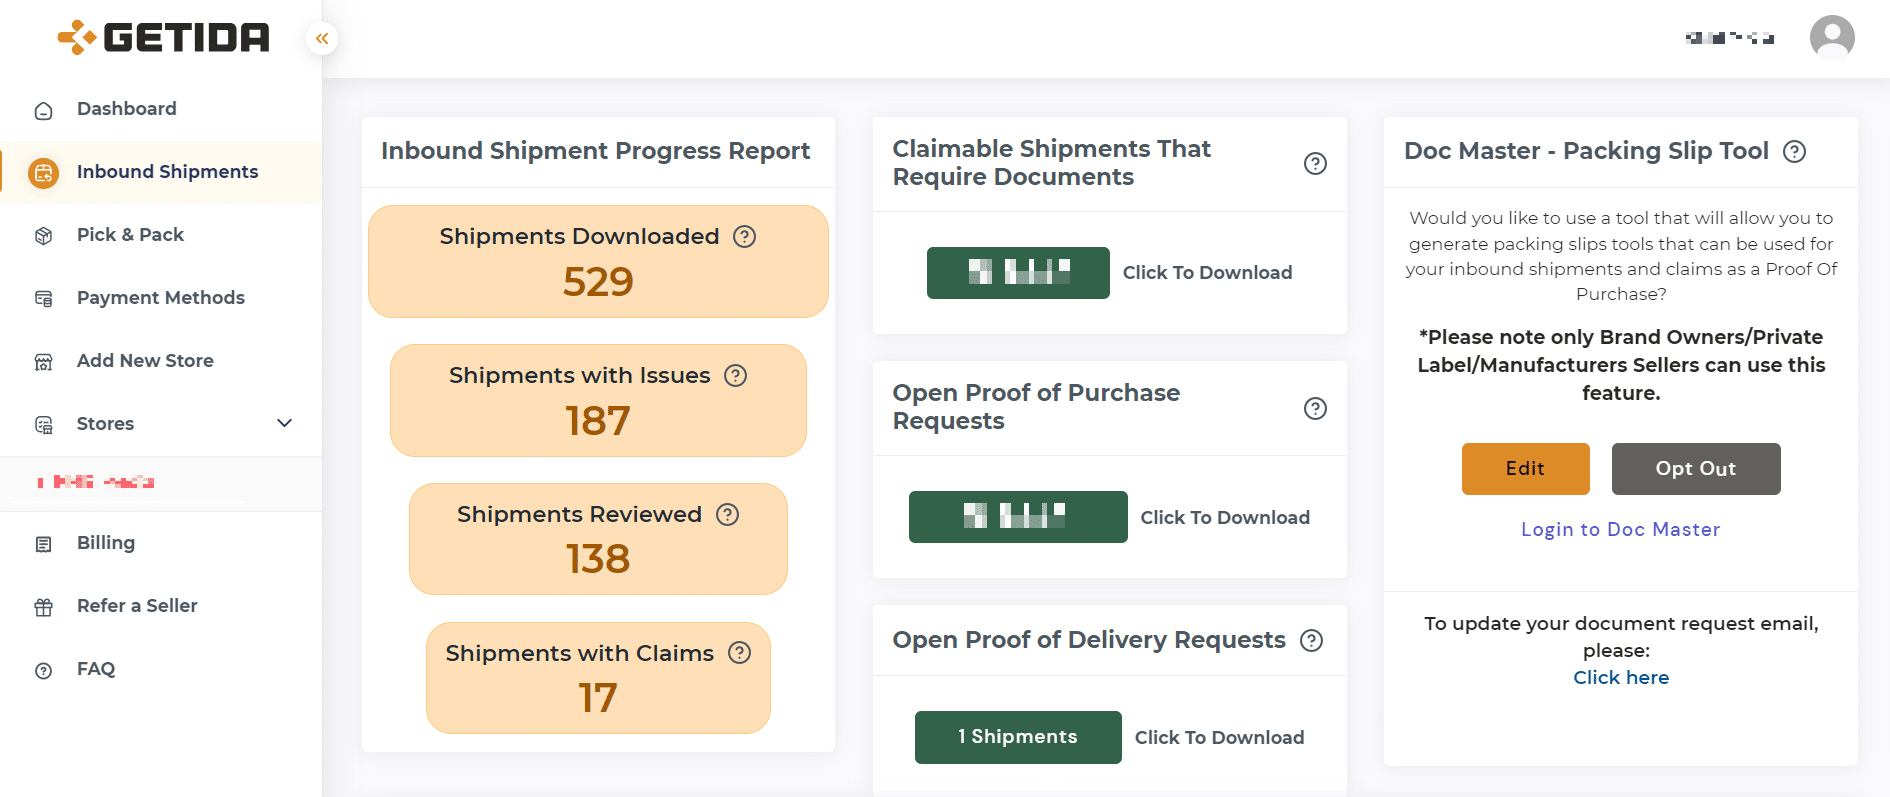Open help for Open Proof of Delivery Requests
1890x797 pixels.
coord(1312,640)
